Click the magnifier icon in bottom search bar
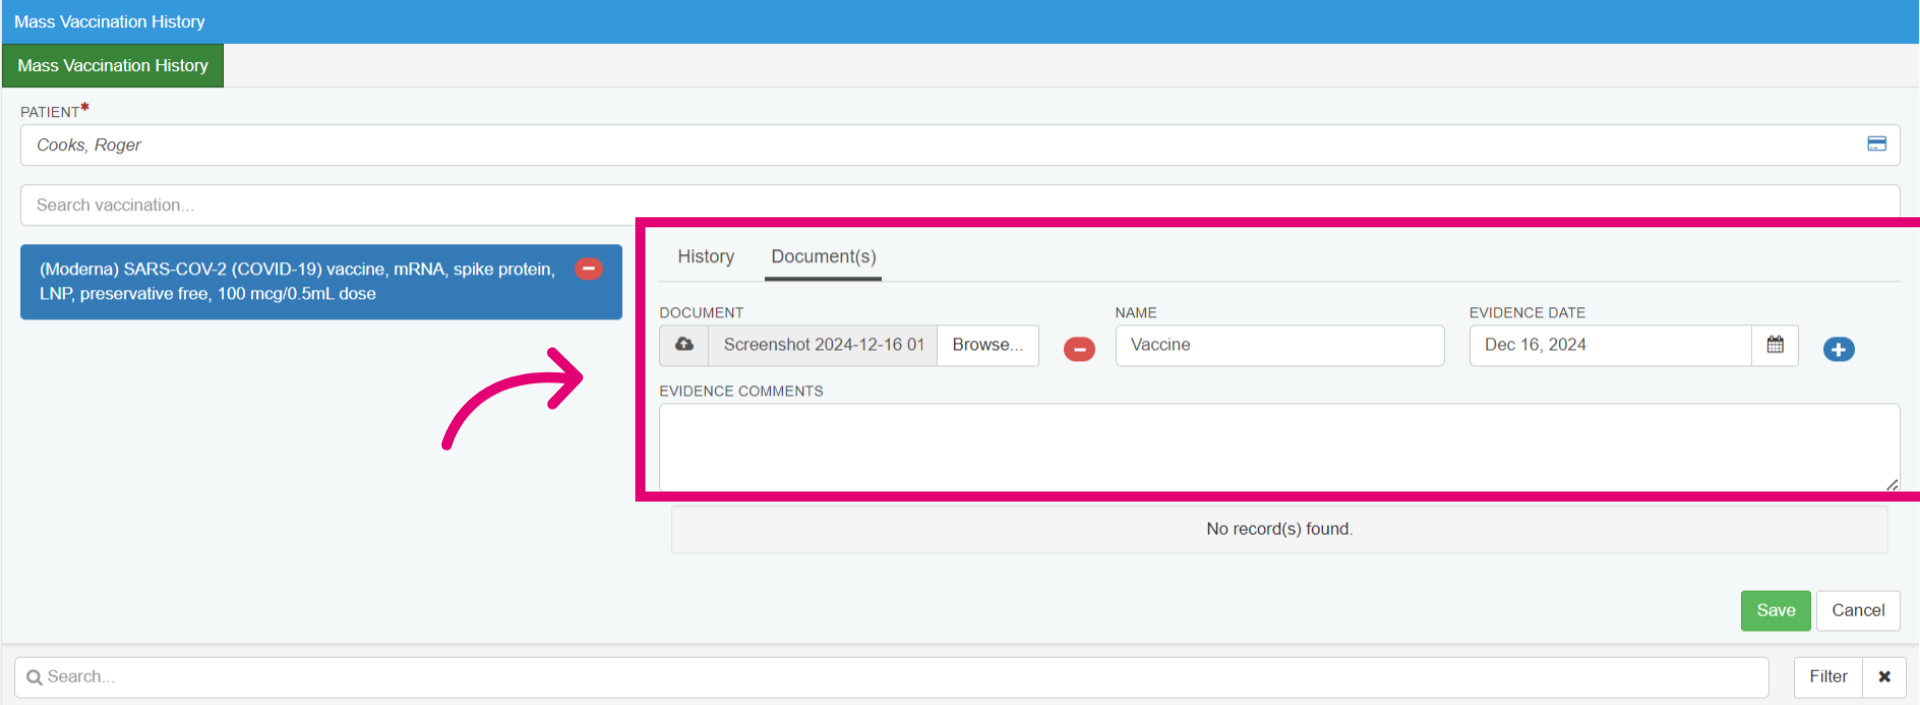 [34, 678]
